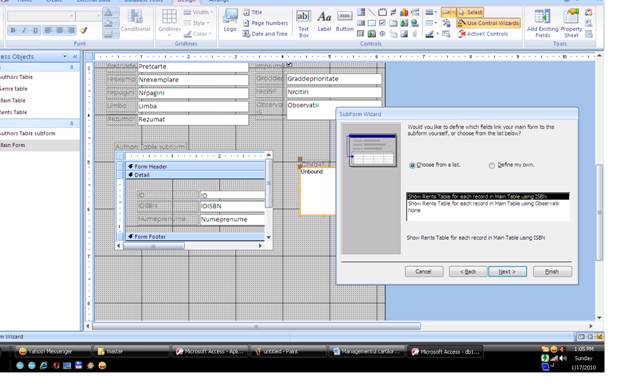Click the Unbound list box control
The image size is (627, 392).
point(318,191)
